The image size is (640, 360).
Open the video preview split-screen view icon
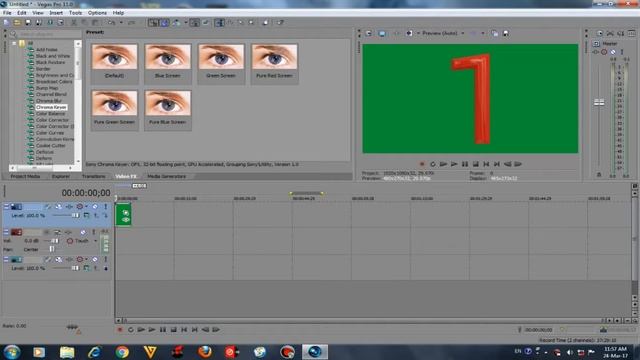click(x=409, y=33)
